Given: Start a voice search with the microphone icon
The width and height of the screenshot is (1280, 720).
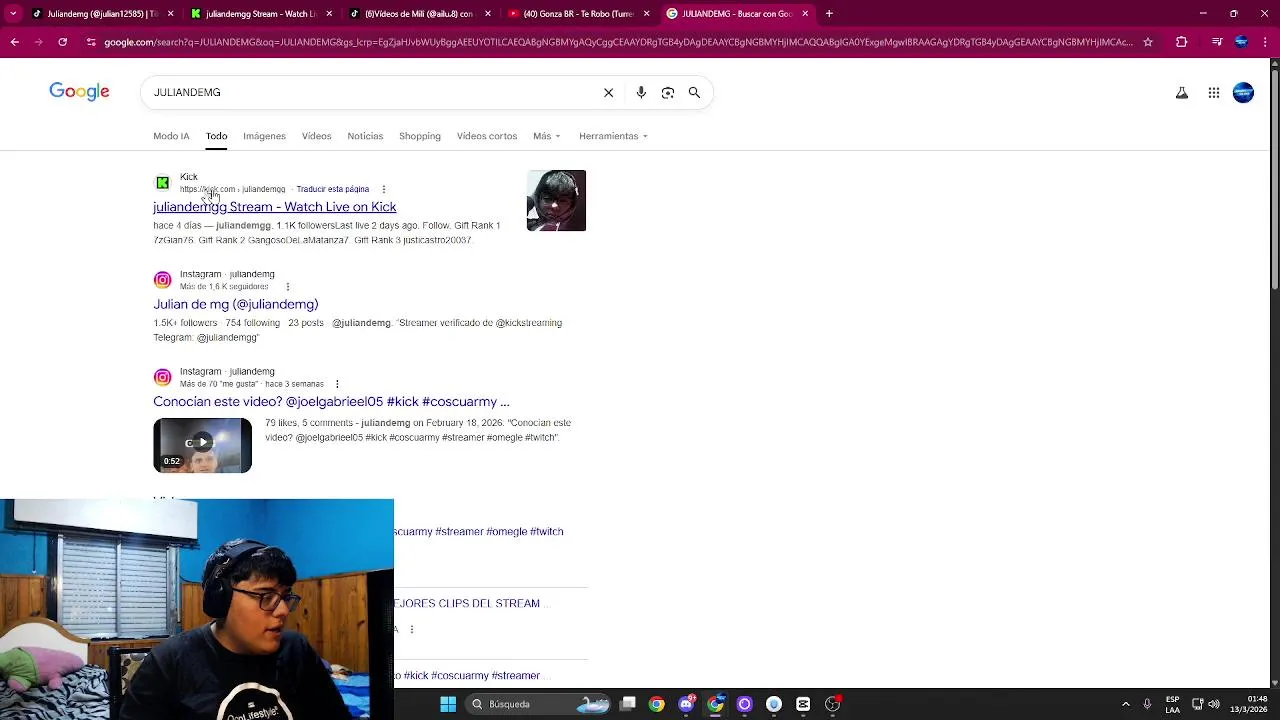Looking at the screenshot, I should point(641,92).
